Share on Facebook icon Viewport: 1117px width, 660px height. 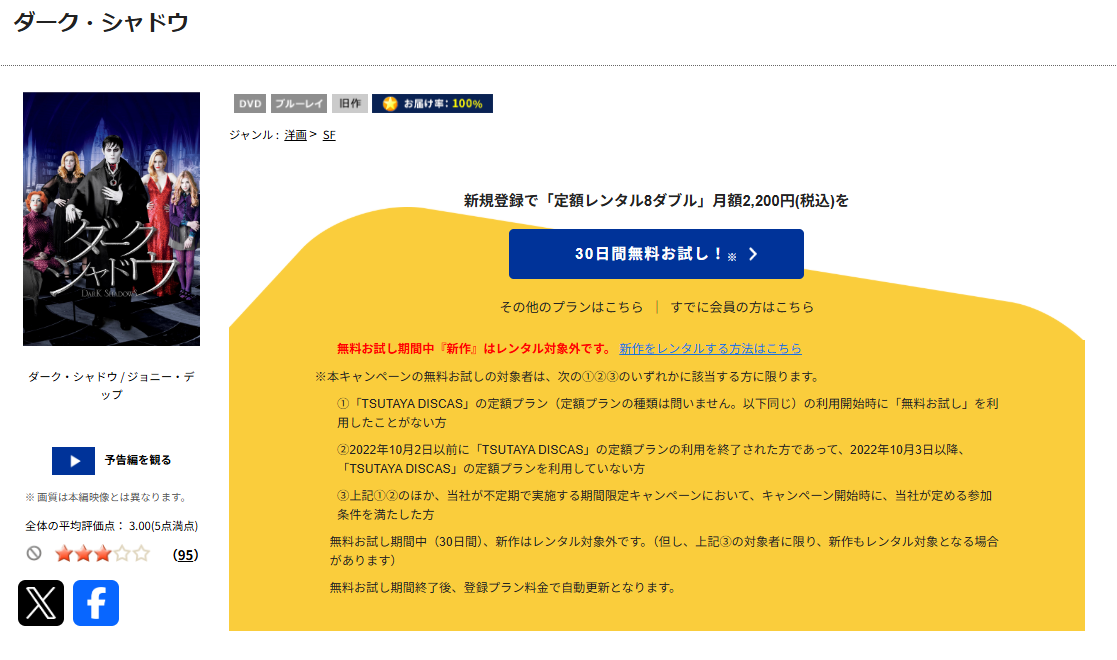click(x=96, y=603)
